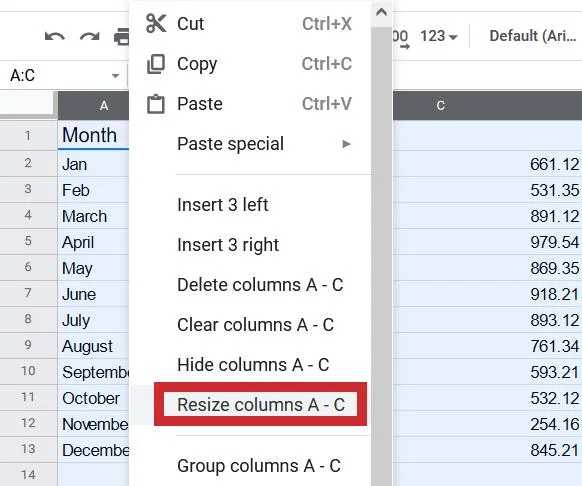Choose Group columns A - C

pyautogui.click(x=250, y=466)
